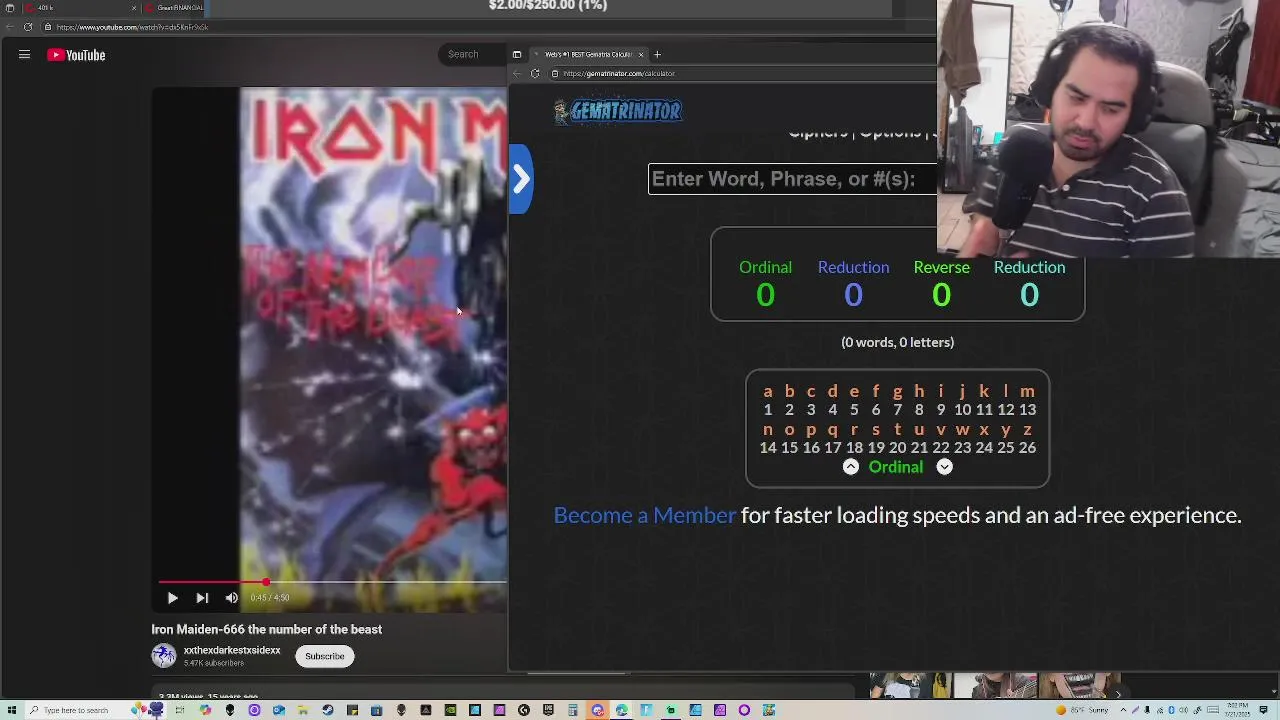Open File Explorer folder icon in taskbar
The image size is (1280, 720).
302,710
